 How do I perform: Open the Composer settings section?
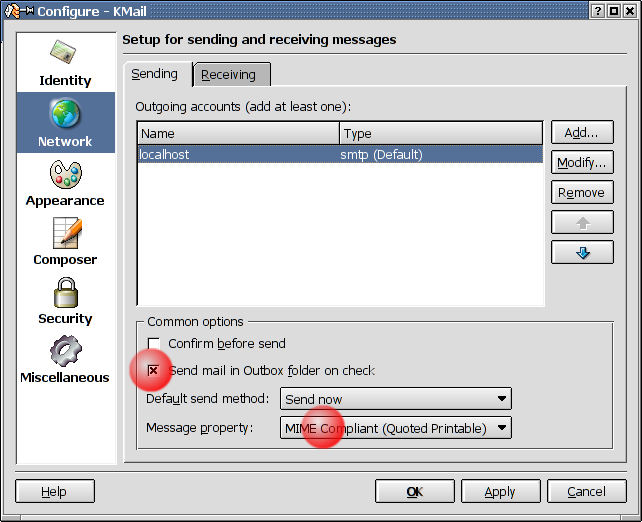pyautogui.click(x=66, y=242)
